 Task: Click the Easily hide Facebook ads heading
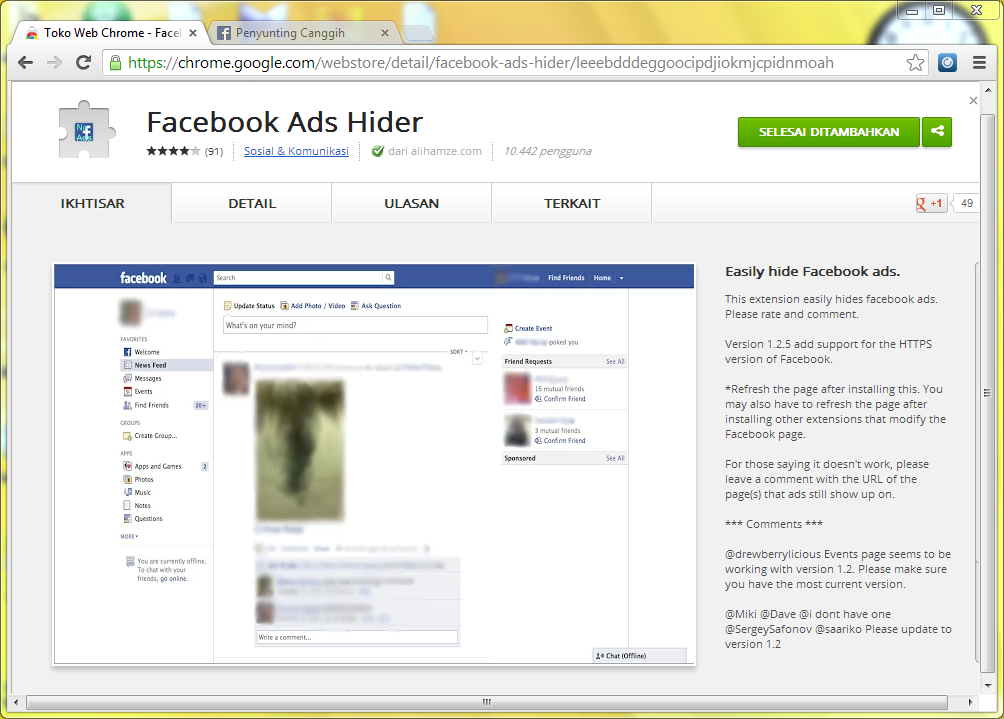[813, 271]
